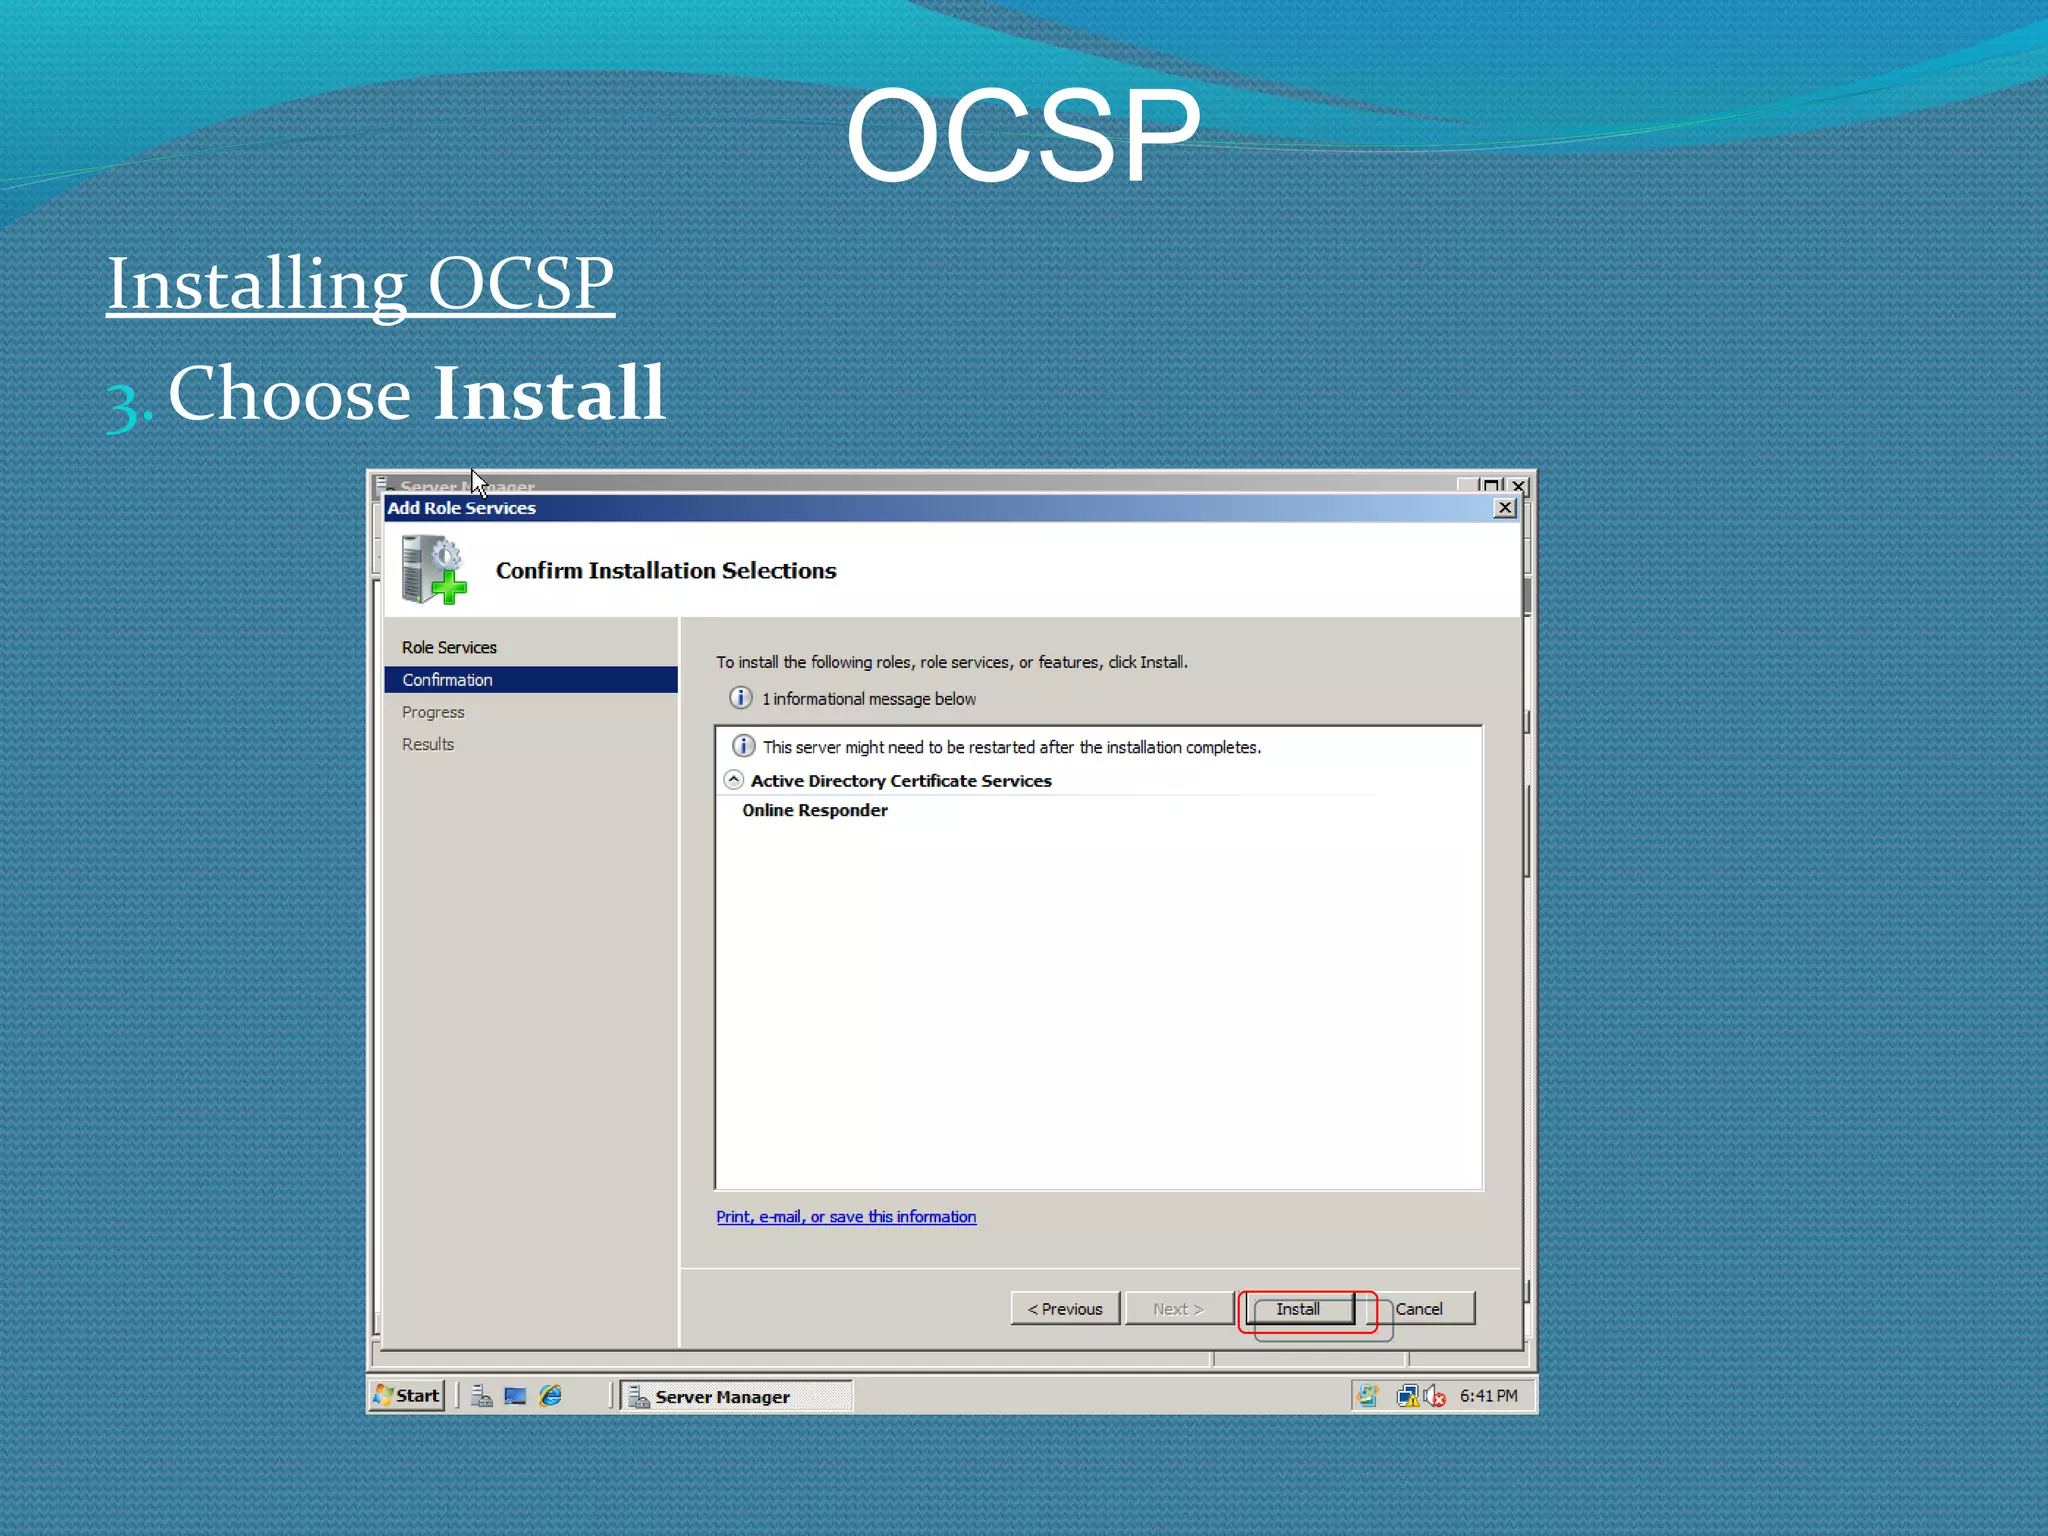Launch Server Manager from the Quick Launch icon
The height and width of the screenshot is (1536, 2048).
pyautogui.click(x=482, y=1396)
